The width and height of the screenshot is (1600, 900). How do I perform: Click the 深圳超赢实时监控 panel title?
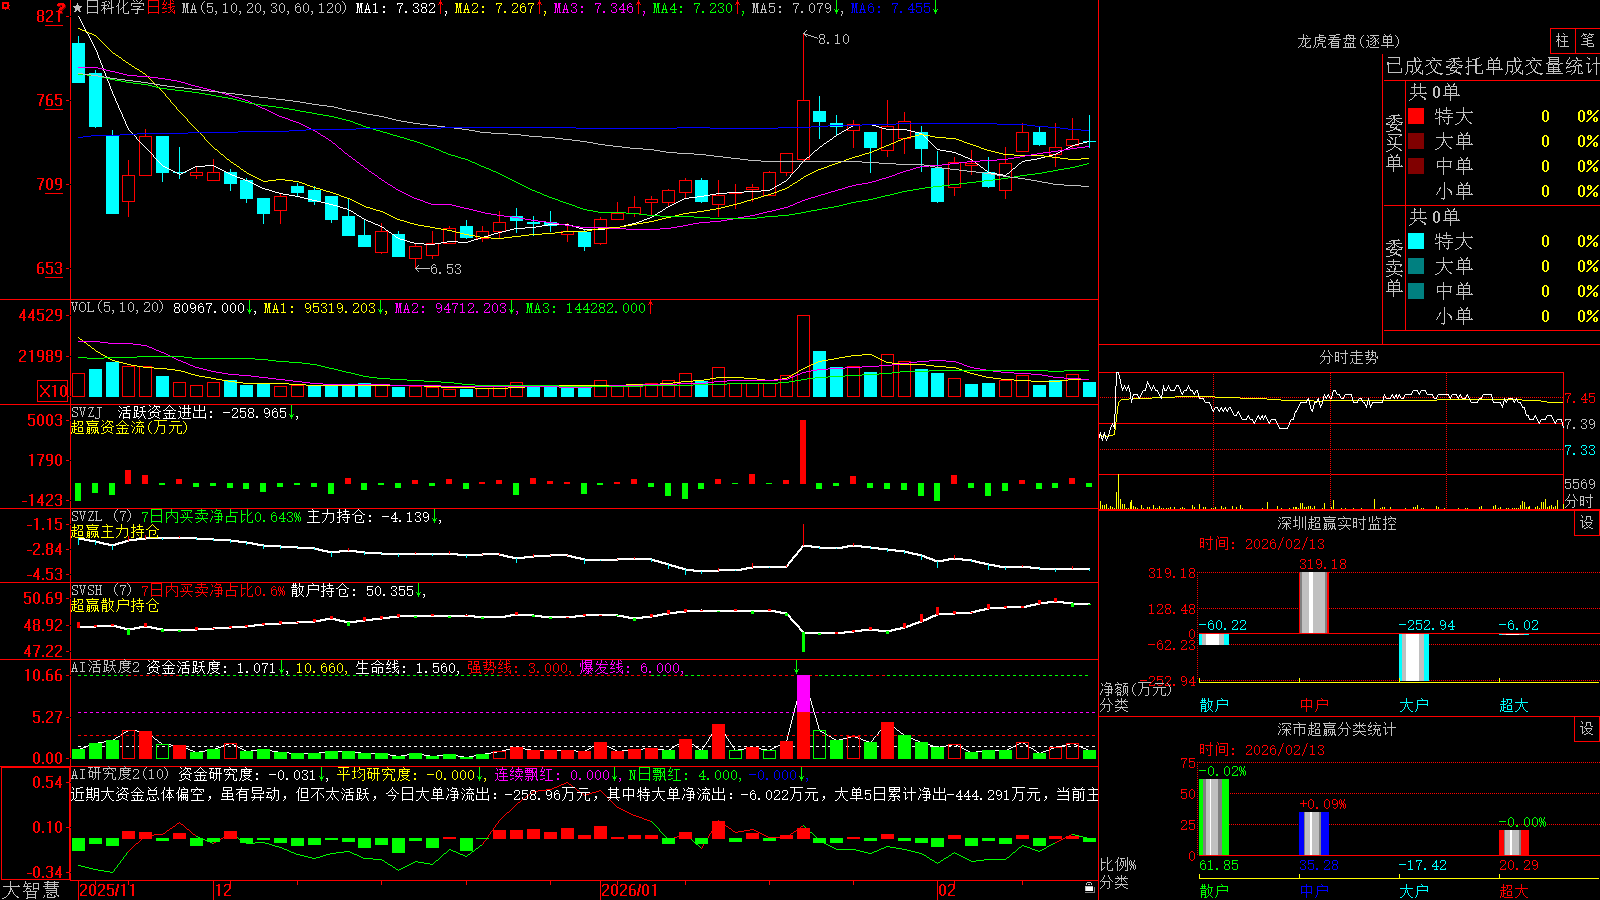1337,523
